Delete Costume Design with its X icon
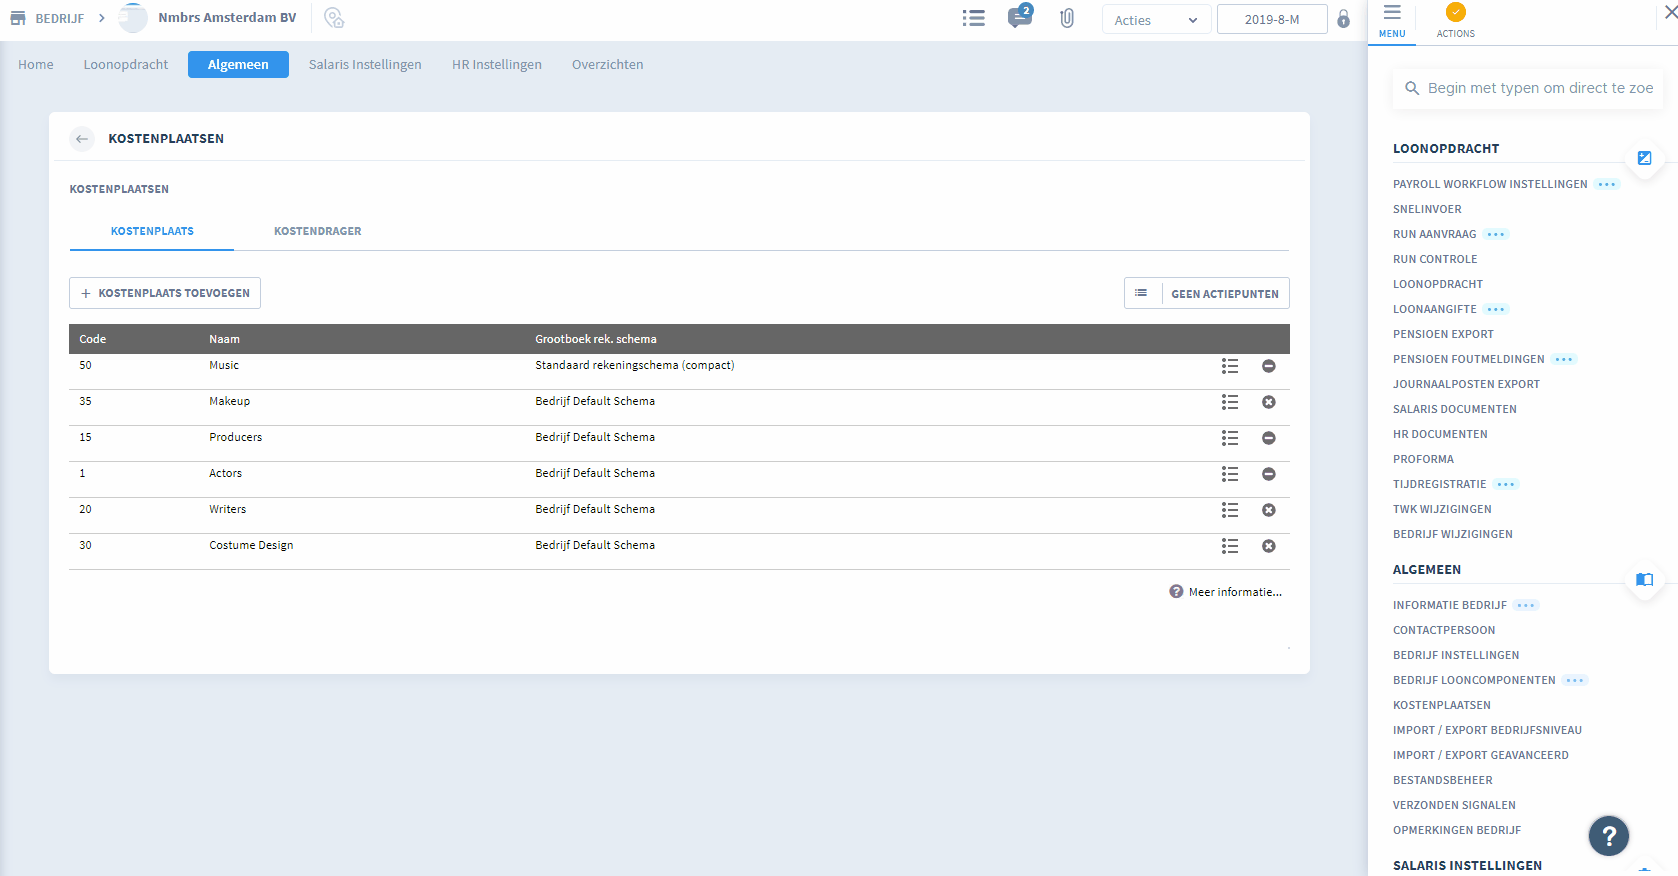1678x876 pixels. tap(1269, 546)
